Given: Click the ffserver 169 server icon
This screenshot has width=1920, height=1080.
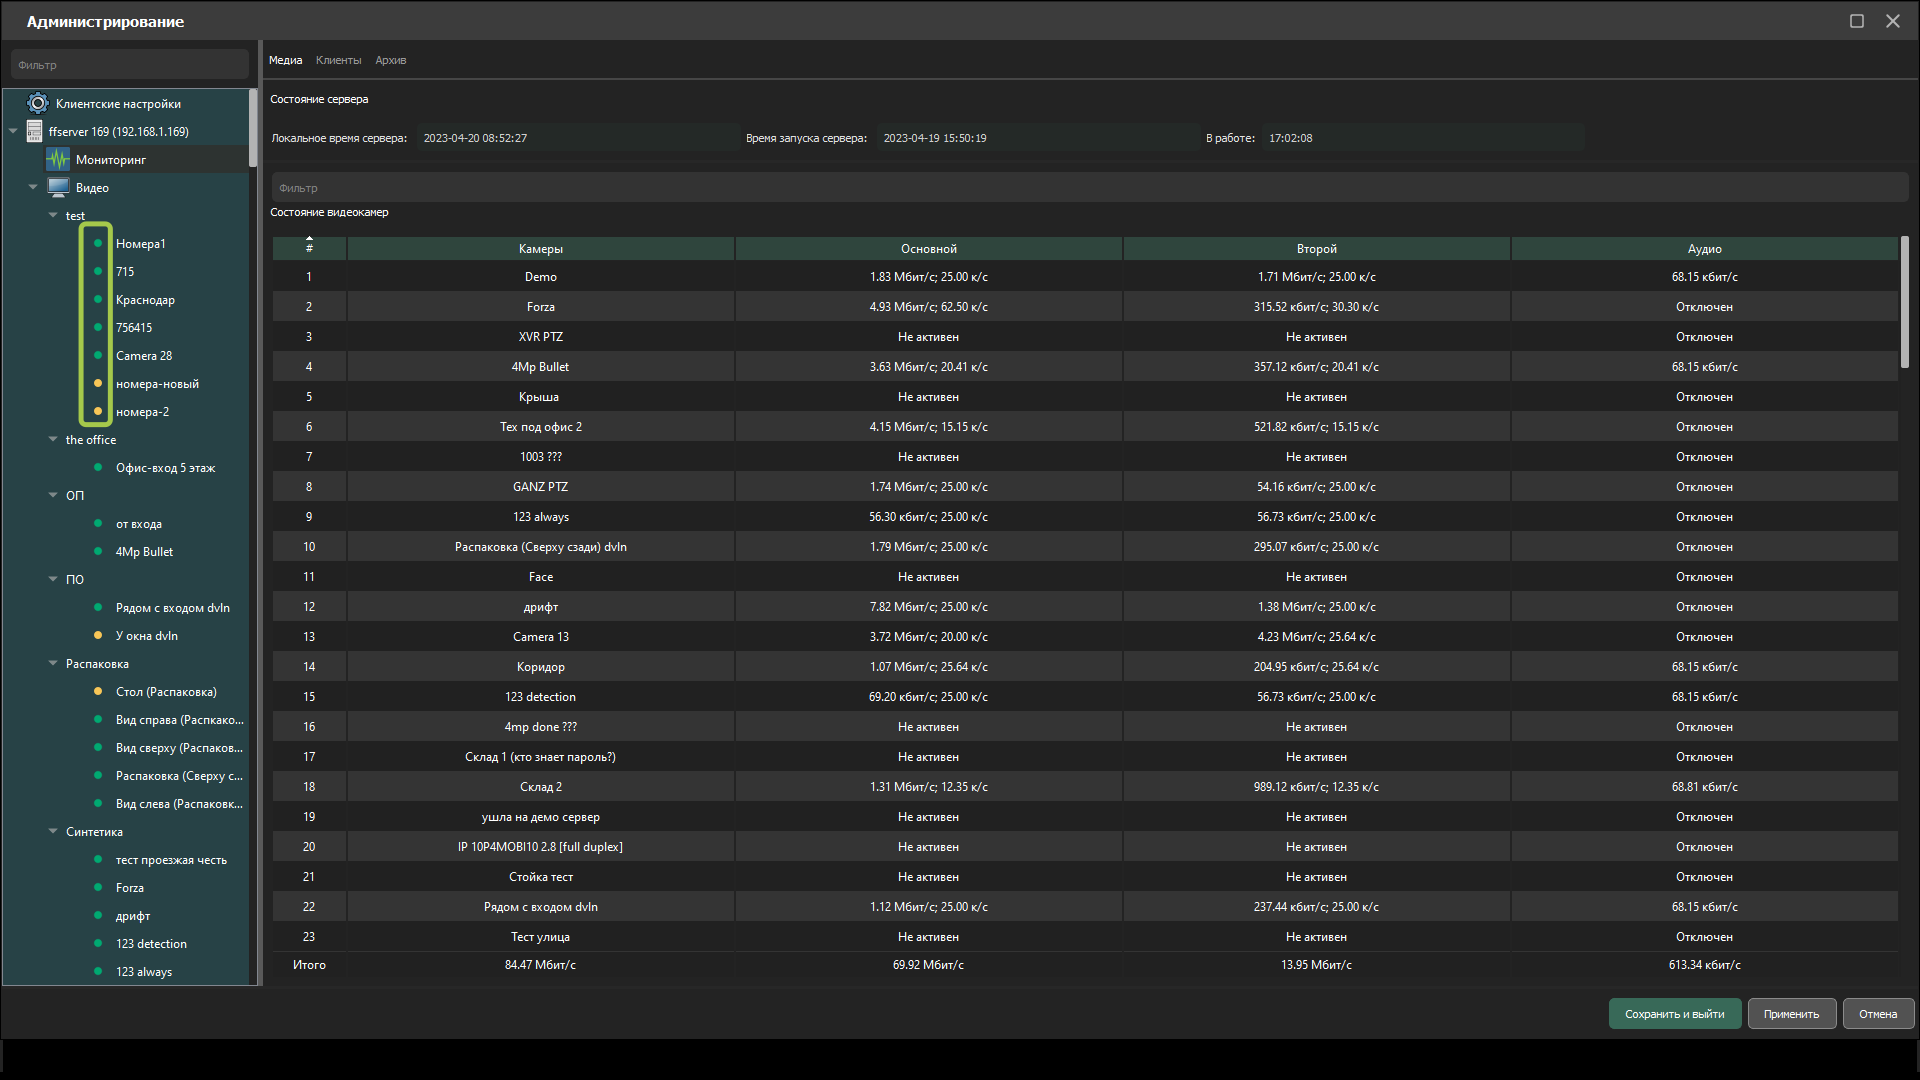Looking at the screenshot, I should coord(35,131).
